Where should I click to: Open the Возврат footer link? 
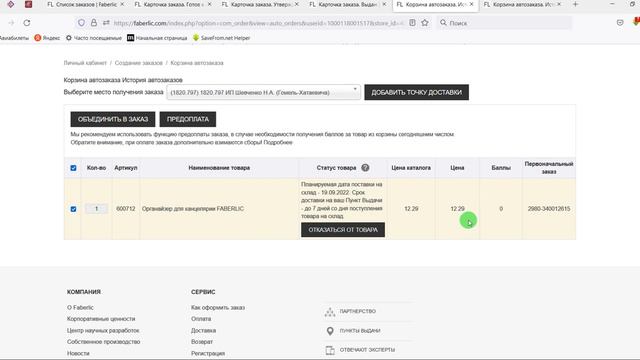pos(202,342)
